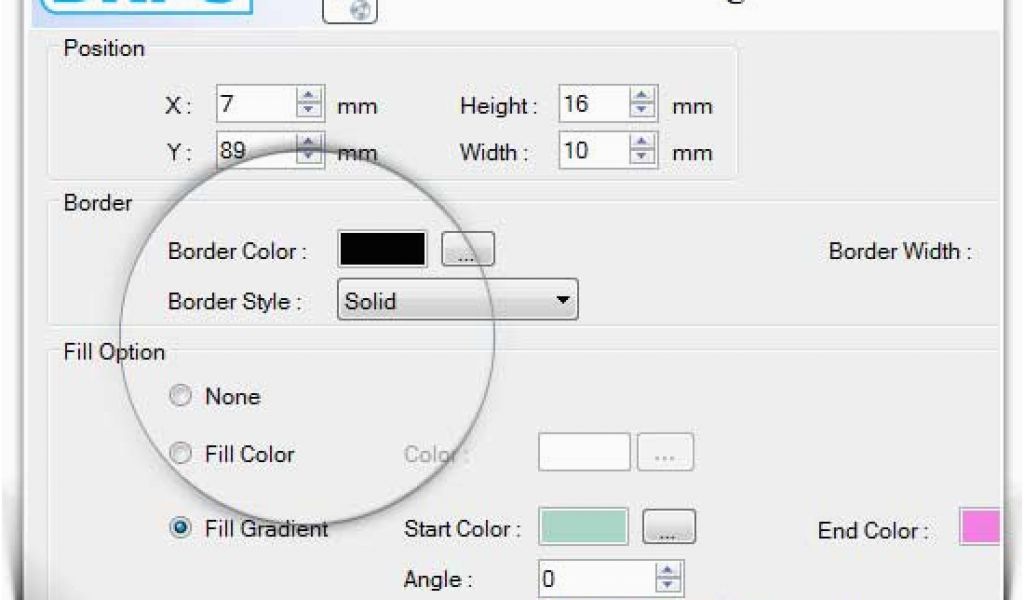The width and height of the screenshot is (1024, 600).
Task: Click ellipsis button beside Fill Color swatch
Action: coord(666,453)
